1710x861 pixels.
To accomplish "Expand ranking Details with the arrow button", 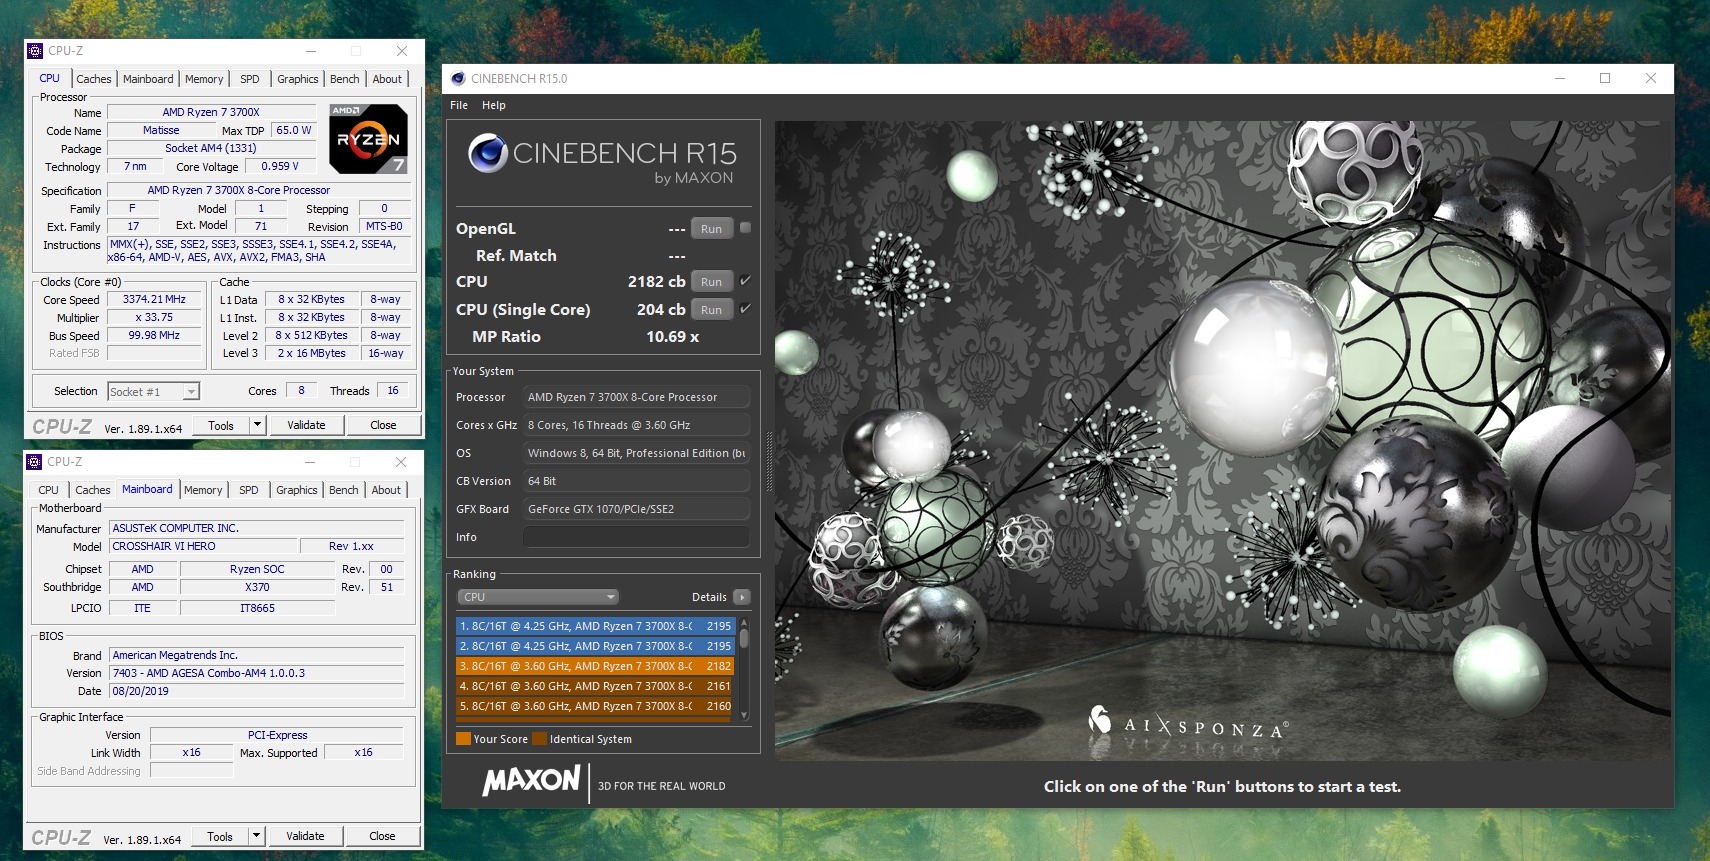I will (x=741, y=597).
